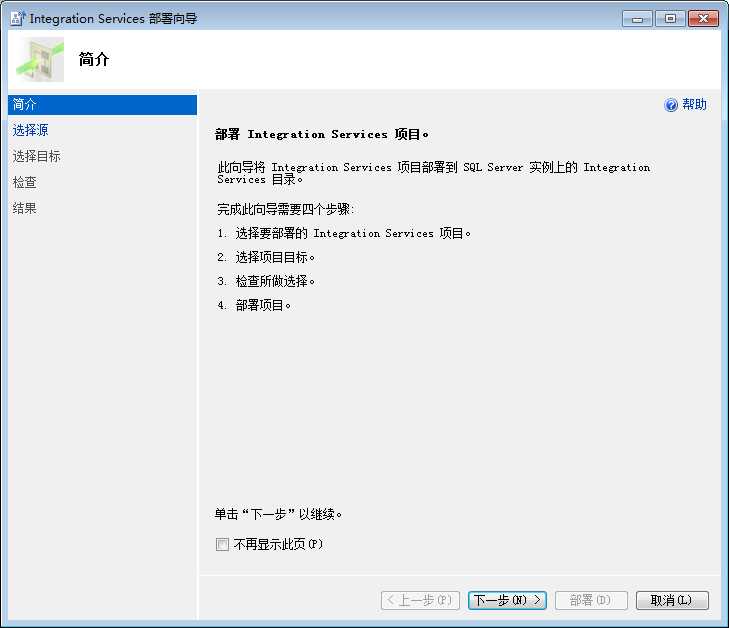
Task: Tick the 不再显示此页 checkbox
Action: pyautogui.click(x=222, y=544)
